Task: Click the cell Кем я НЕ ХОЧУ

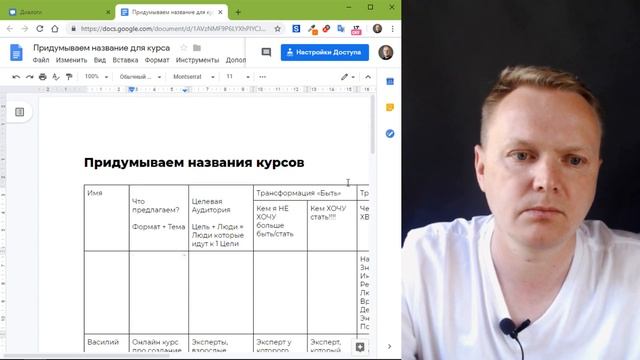Action: coord(280,225)
